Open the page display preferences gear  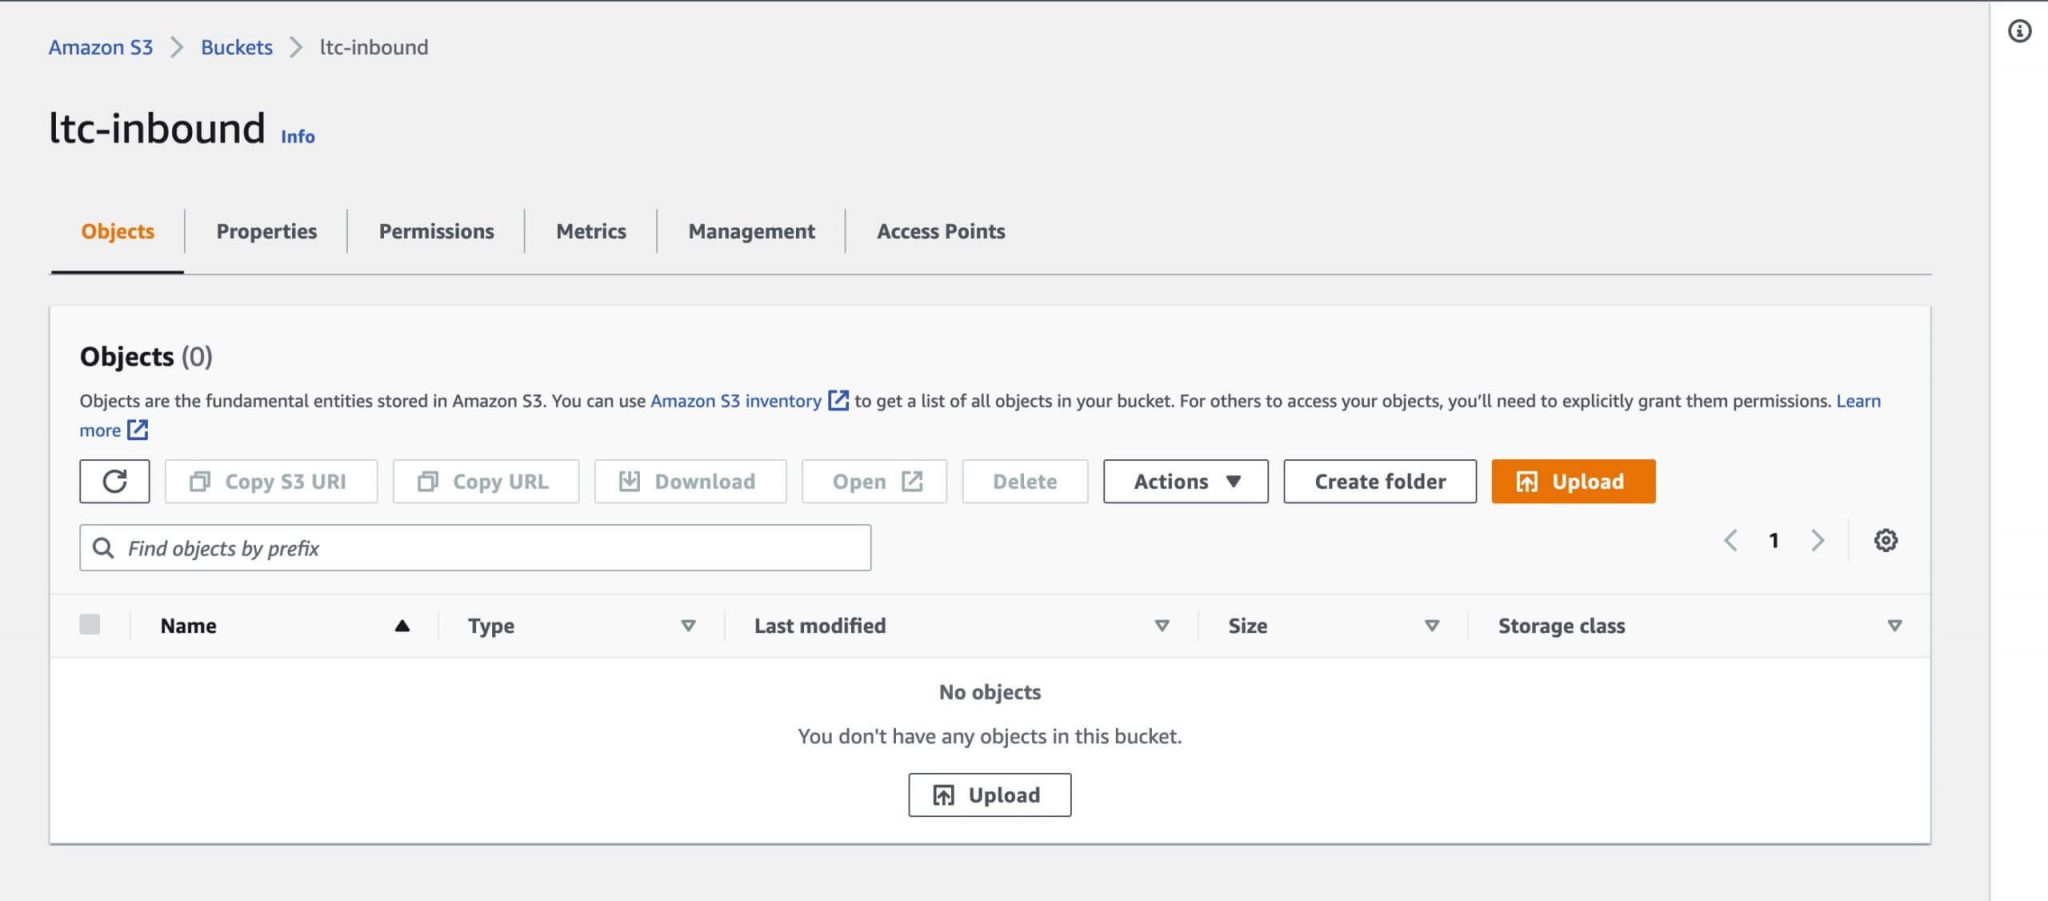[1886, 540]
